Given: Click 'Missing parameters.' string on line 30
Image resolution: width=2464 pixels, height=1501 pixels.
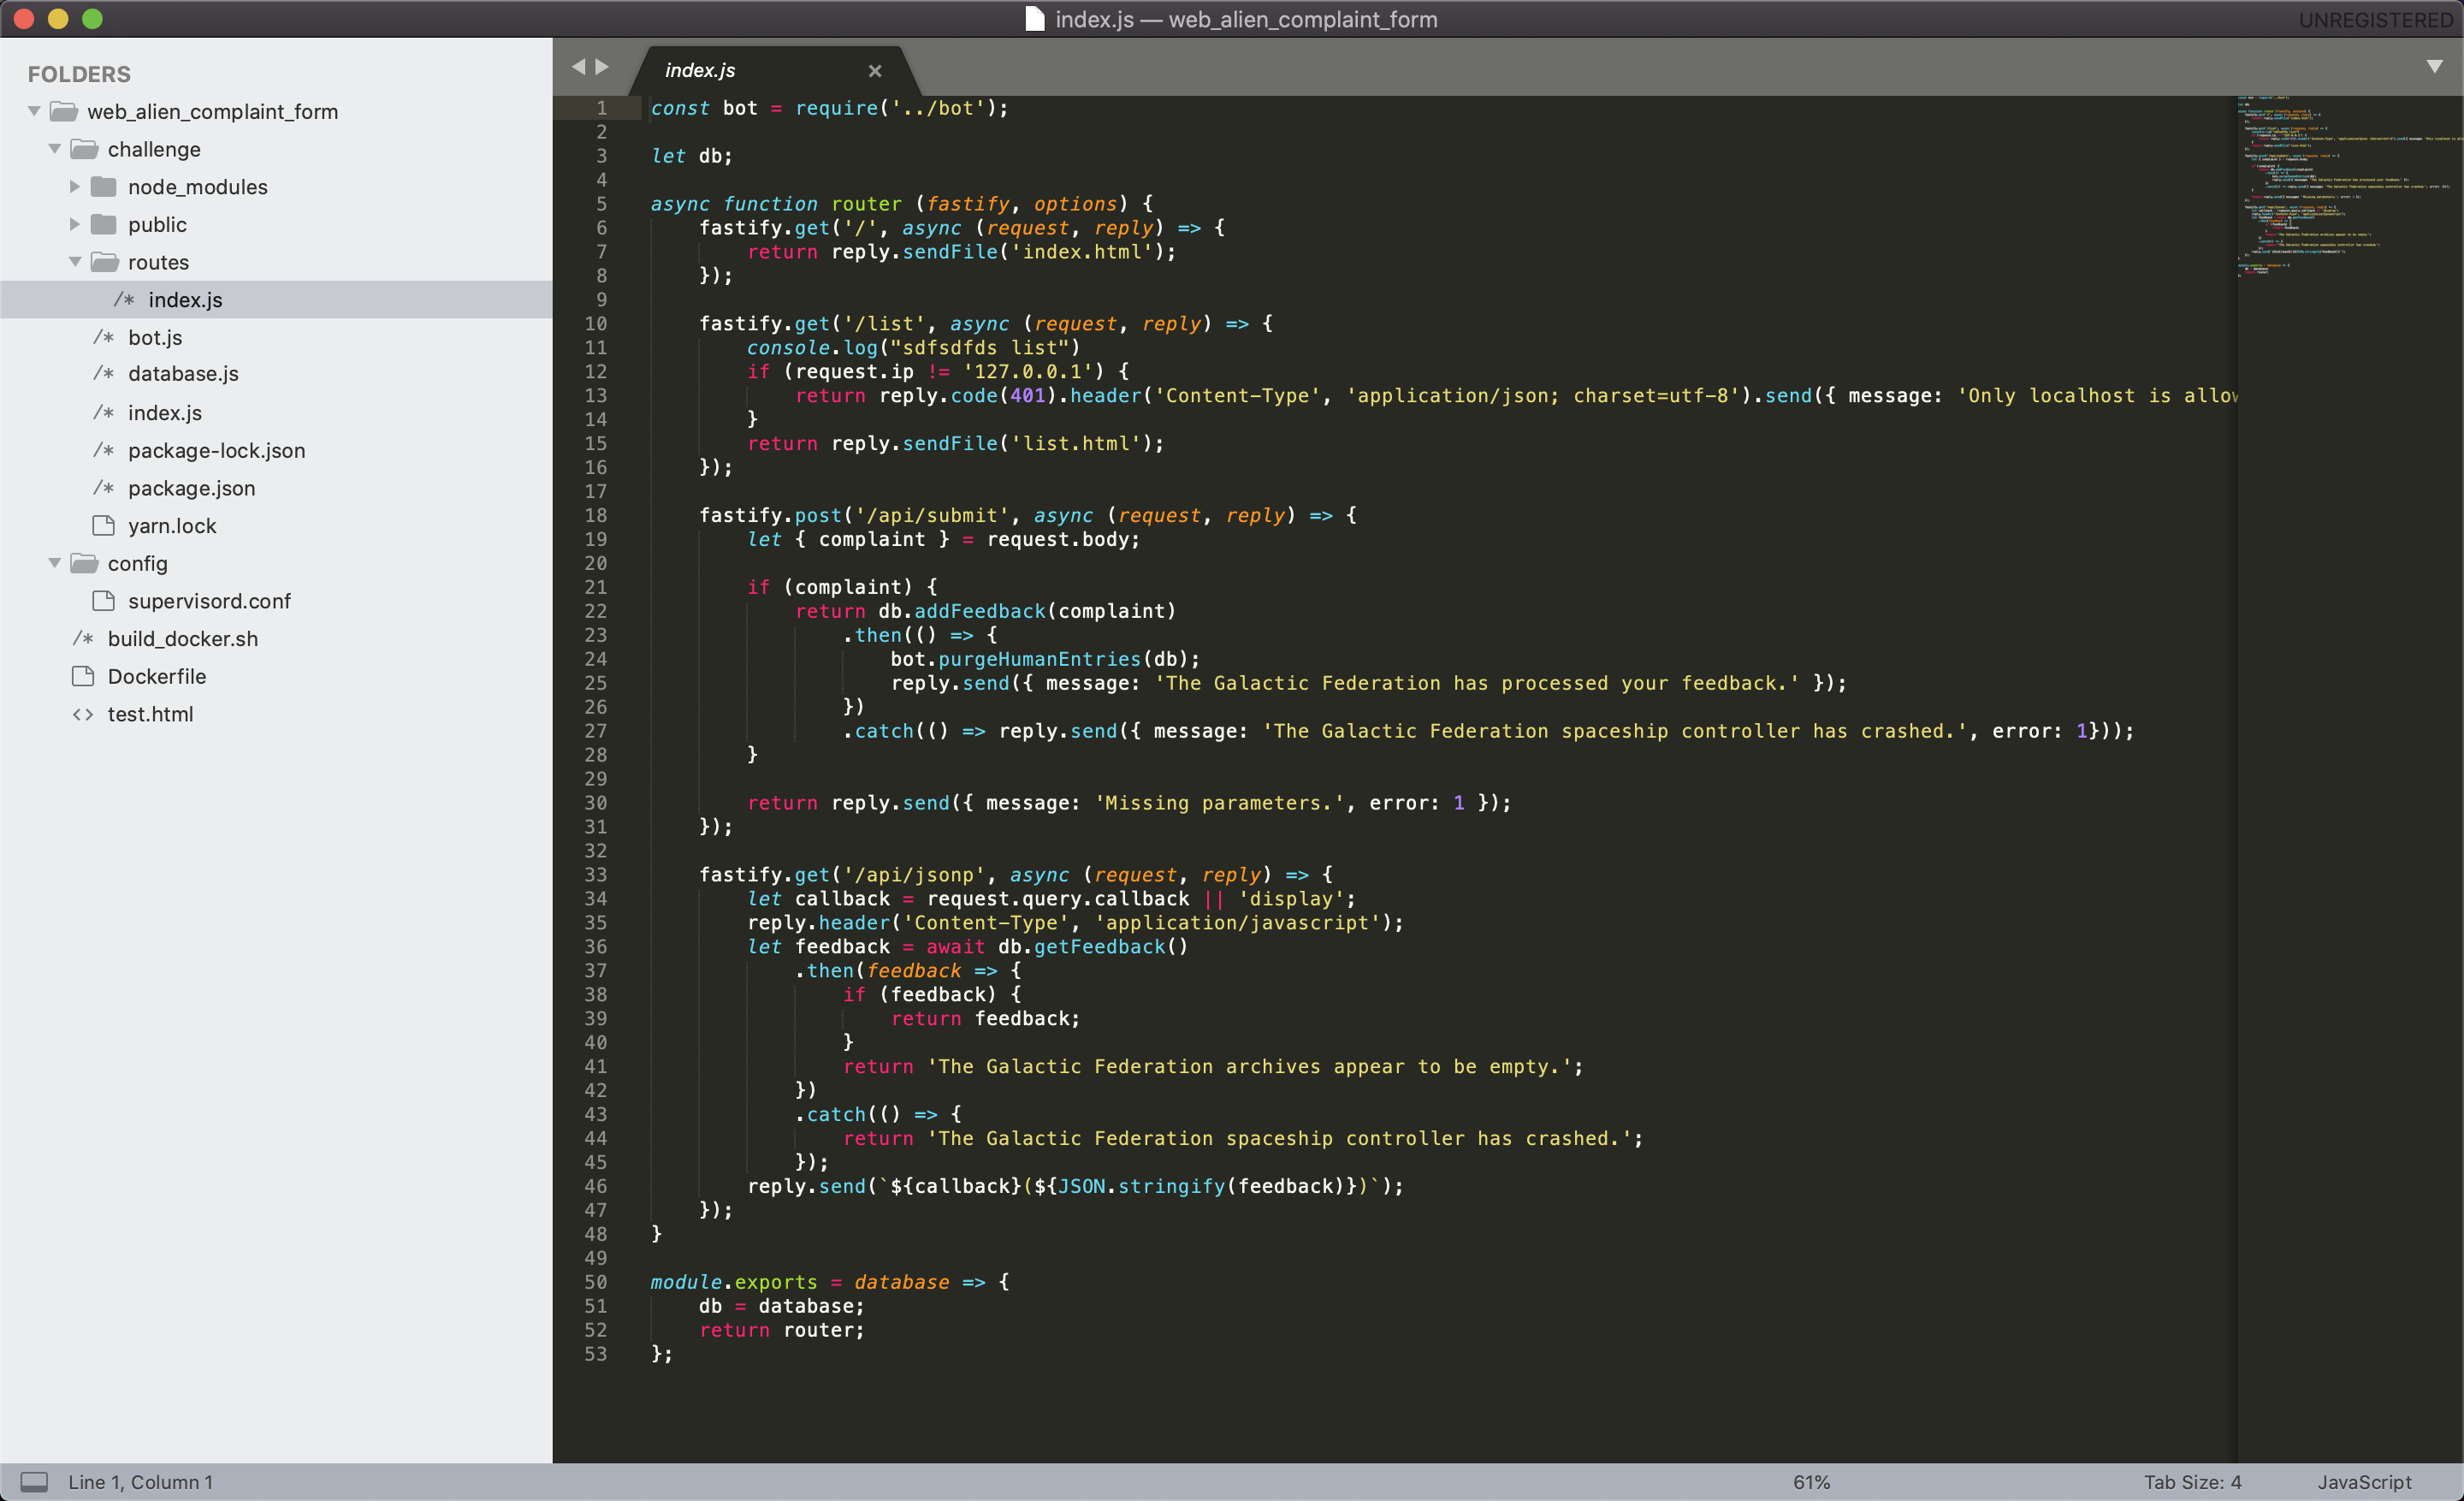Looking at the screenshot, I should [1220, 802].
